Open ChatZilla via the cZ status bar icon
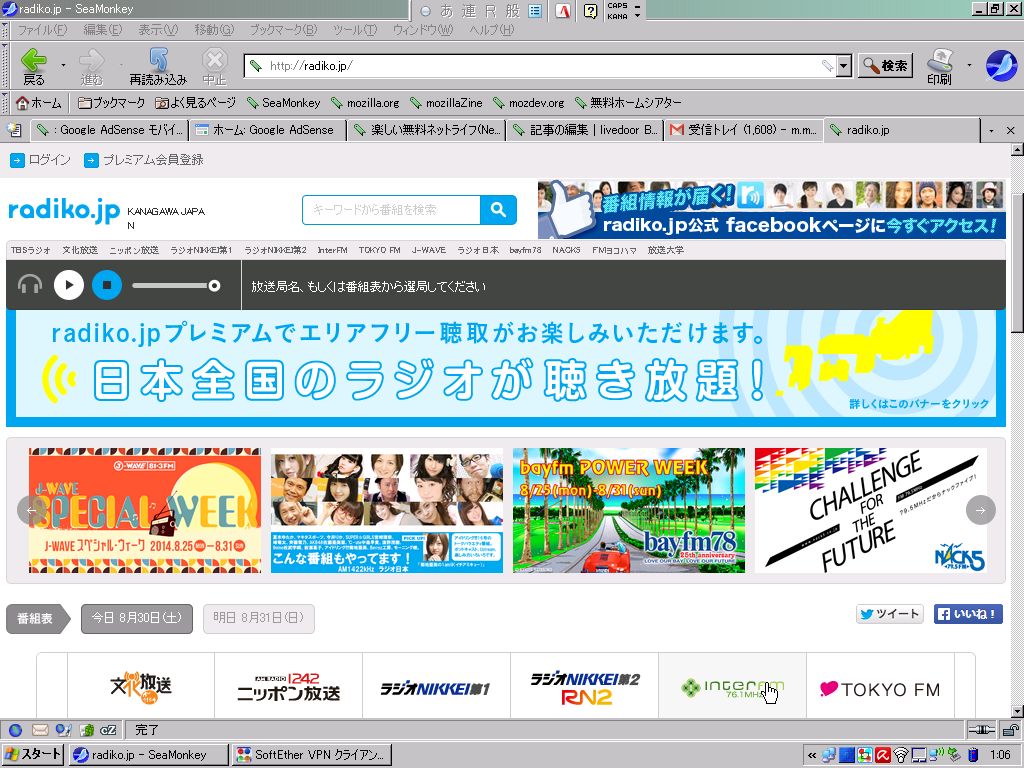The image size is (1024, 768). (108, 730)
